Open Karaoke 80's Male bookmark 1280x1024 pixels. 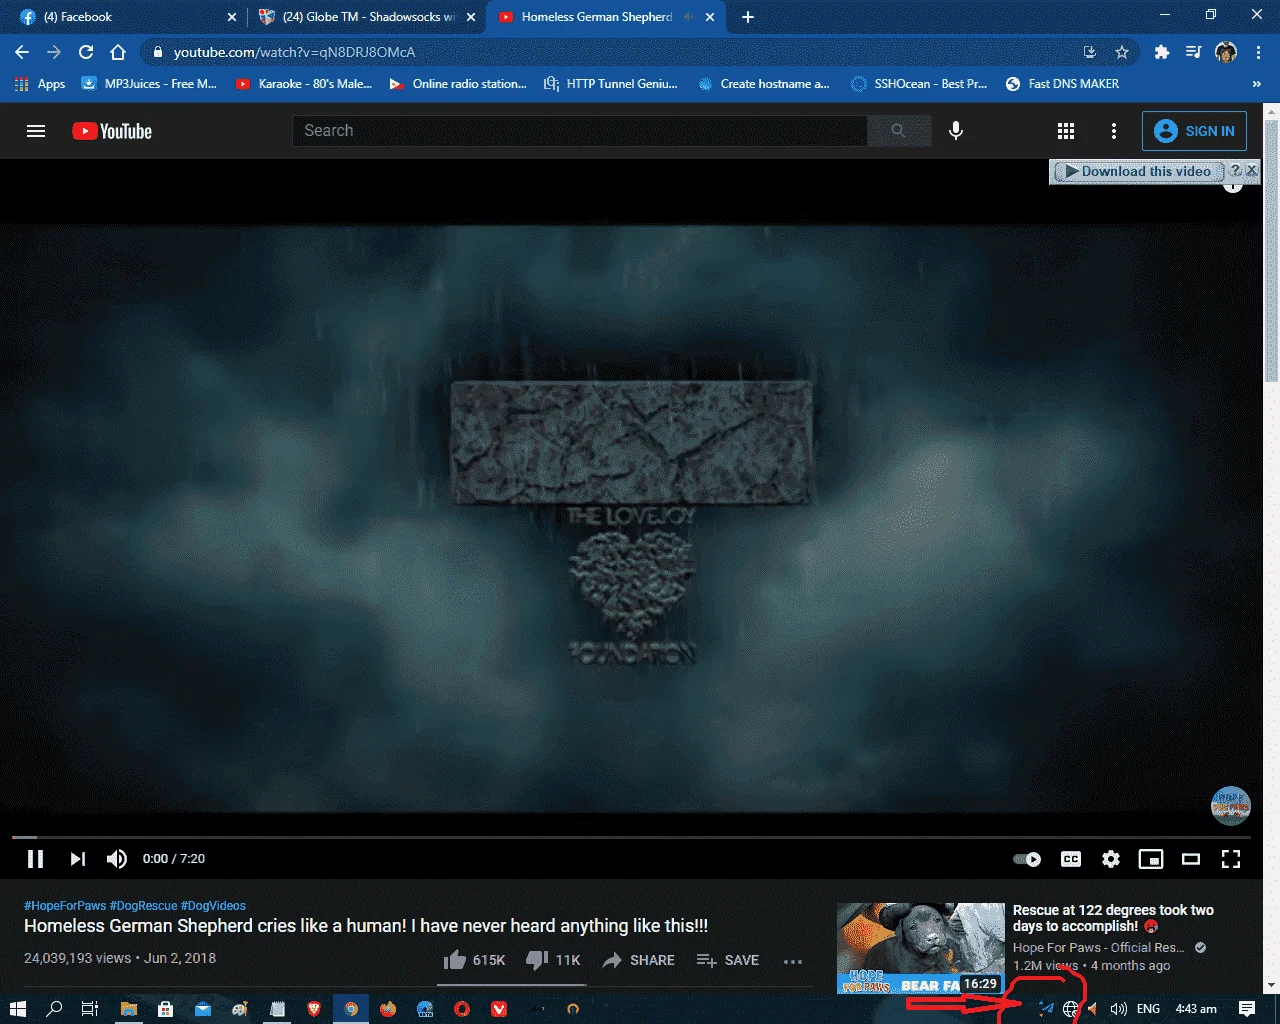[304, 84]
